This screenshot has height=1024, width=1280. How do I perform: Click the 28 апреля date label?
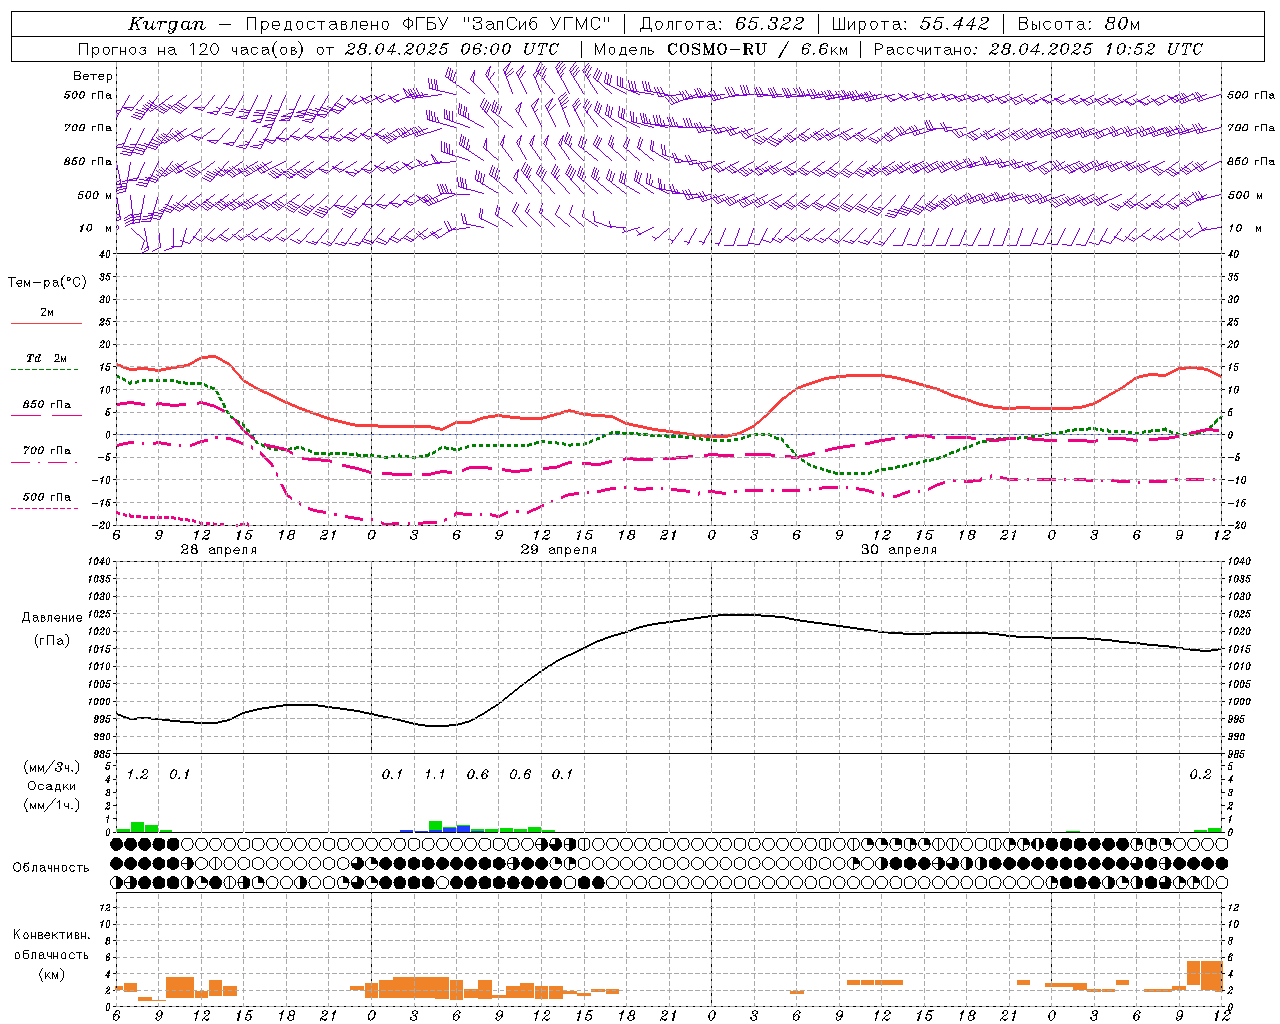pyautogui.click(x=218, y=550)
